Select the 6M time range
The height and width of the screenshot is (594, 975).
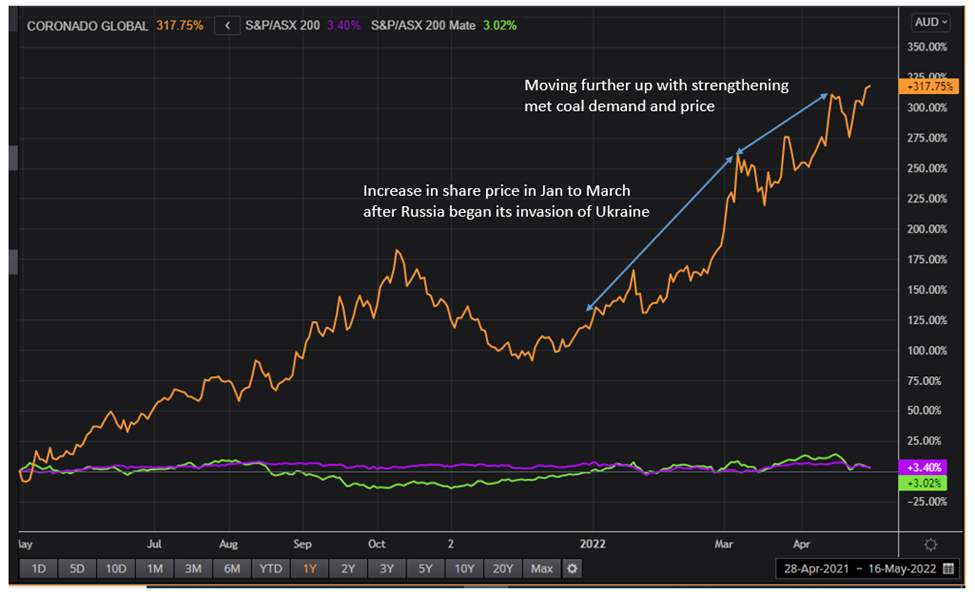232,568
